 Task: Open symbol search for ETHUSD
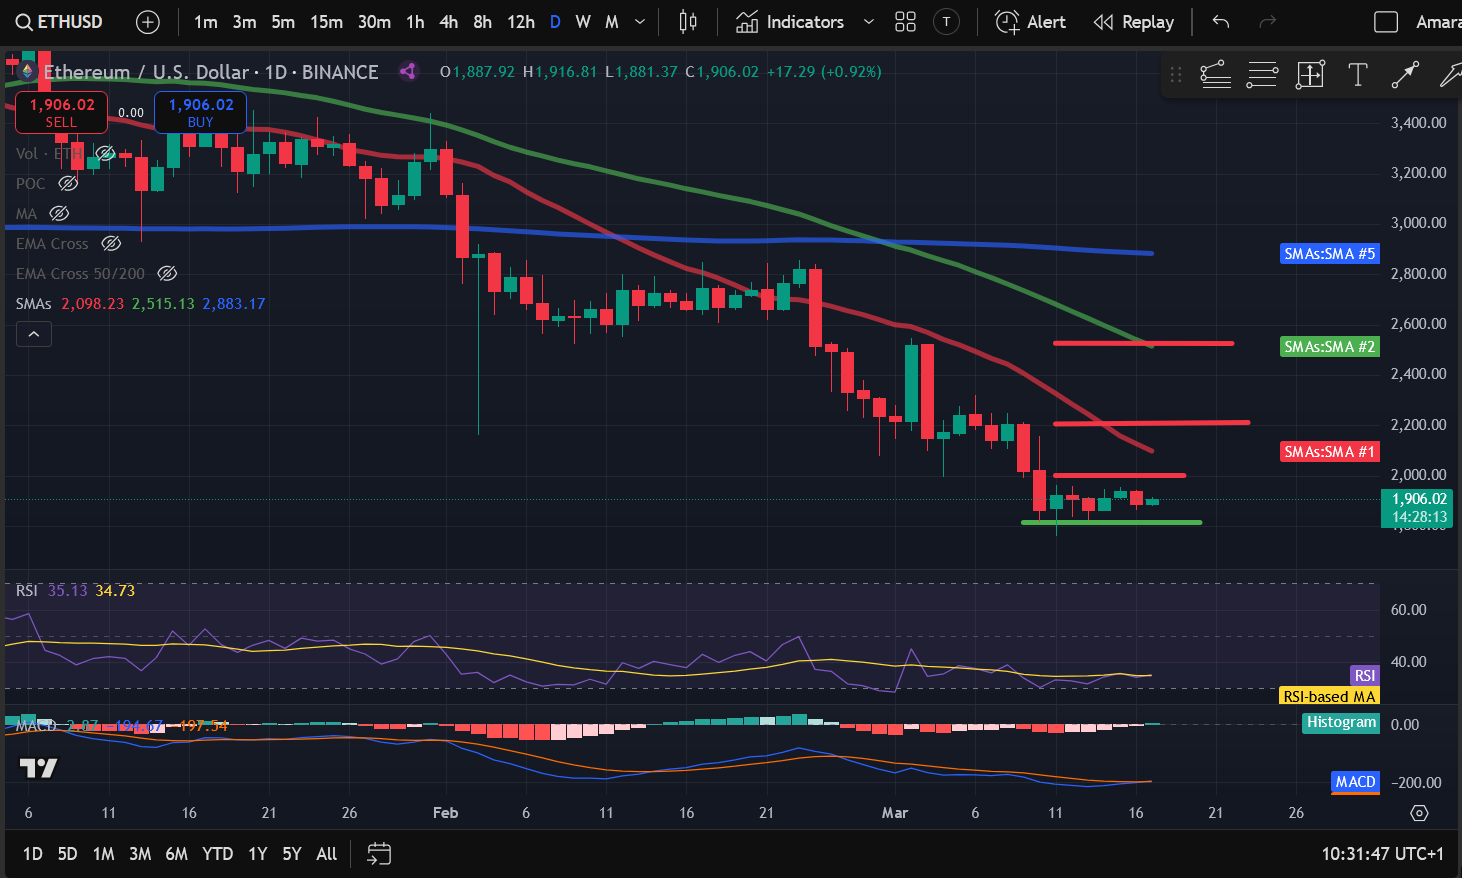click(60, 22)
